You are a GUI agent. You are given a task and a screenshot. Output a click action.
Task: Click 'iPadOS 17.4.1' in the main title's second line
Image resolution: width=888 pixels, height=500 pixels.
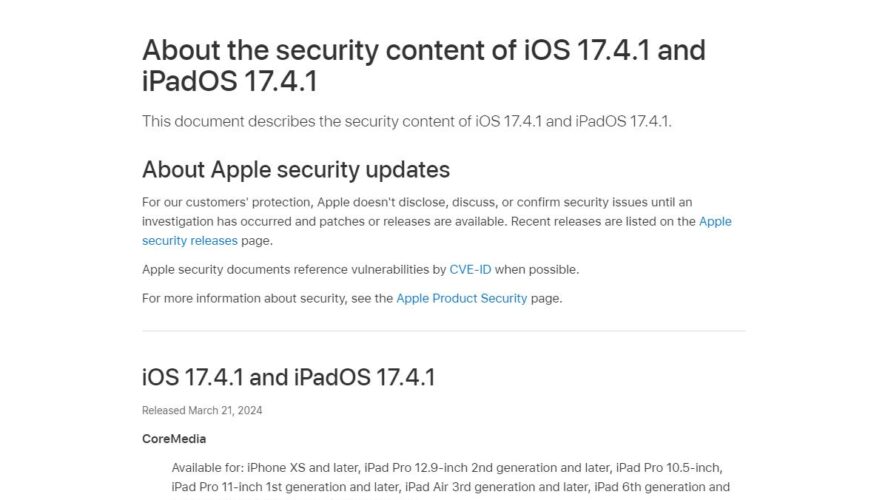point(230,80)
